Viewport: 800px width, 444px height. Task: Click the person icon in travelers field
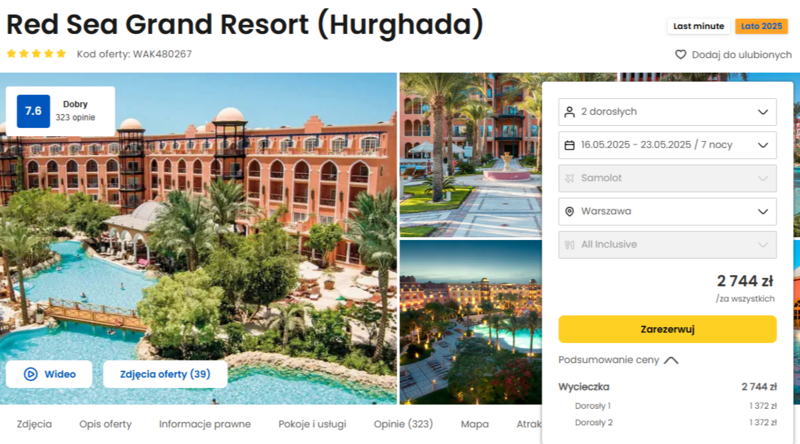[x=569, y=112]
